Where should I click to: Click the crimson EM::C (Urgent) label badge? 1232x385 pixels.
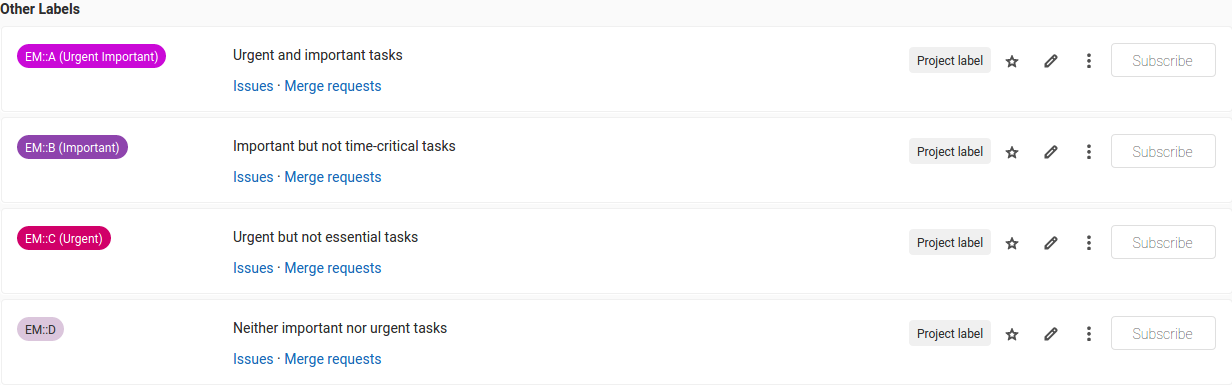point(64,238)
